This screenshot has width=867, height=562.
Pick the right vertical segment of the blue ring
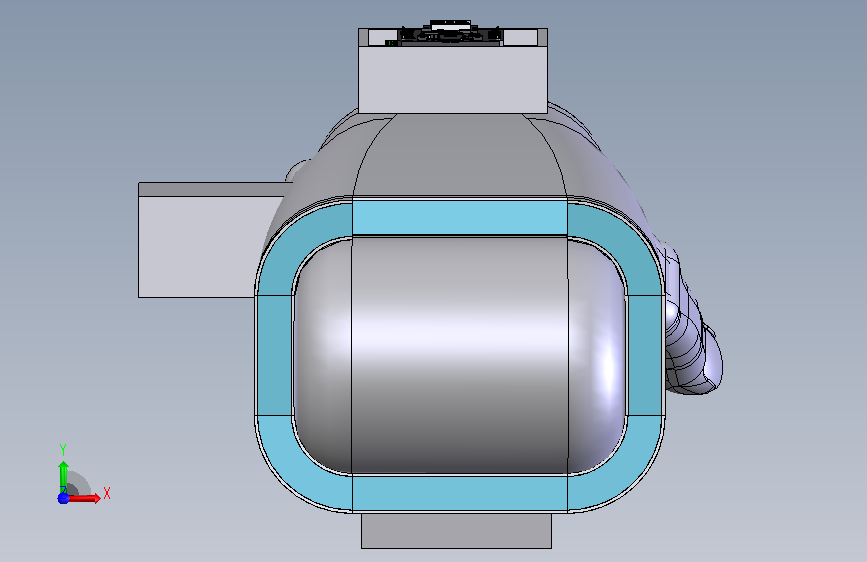pyautogui.click(x=645, y=355)
